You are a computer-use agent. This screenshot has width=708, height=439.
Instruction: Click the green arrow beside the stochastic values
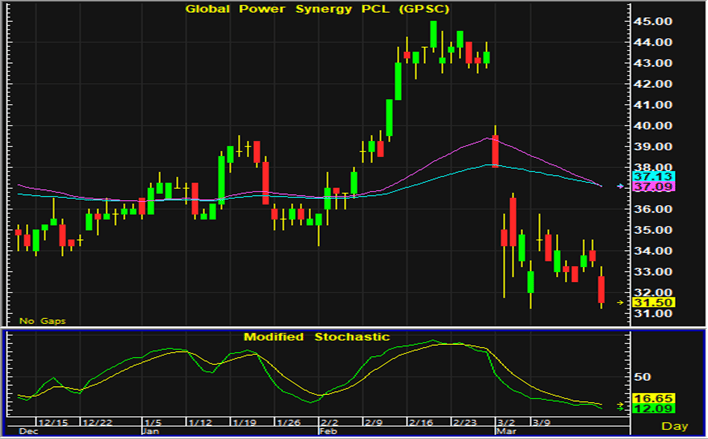click(621, 406)
